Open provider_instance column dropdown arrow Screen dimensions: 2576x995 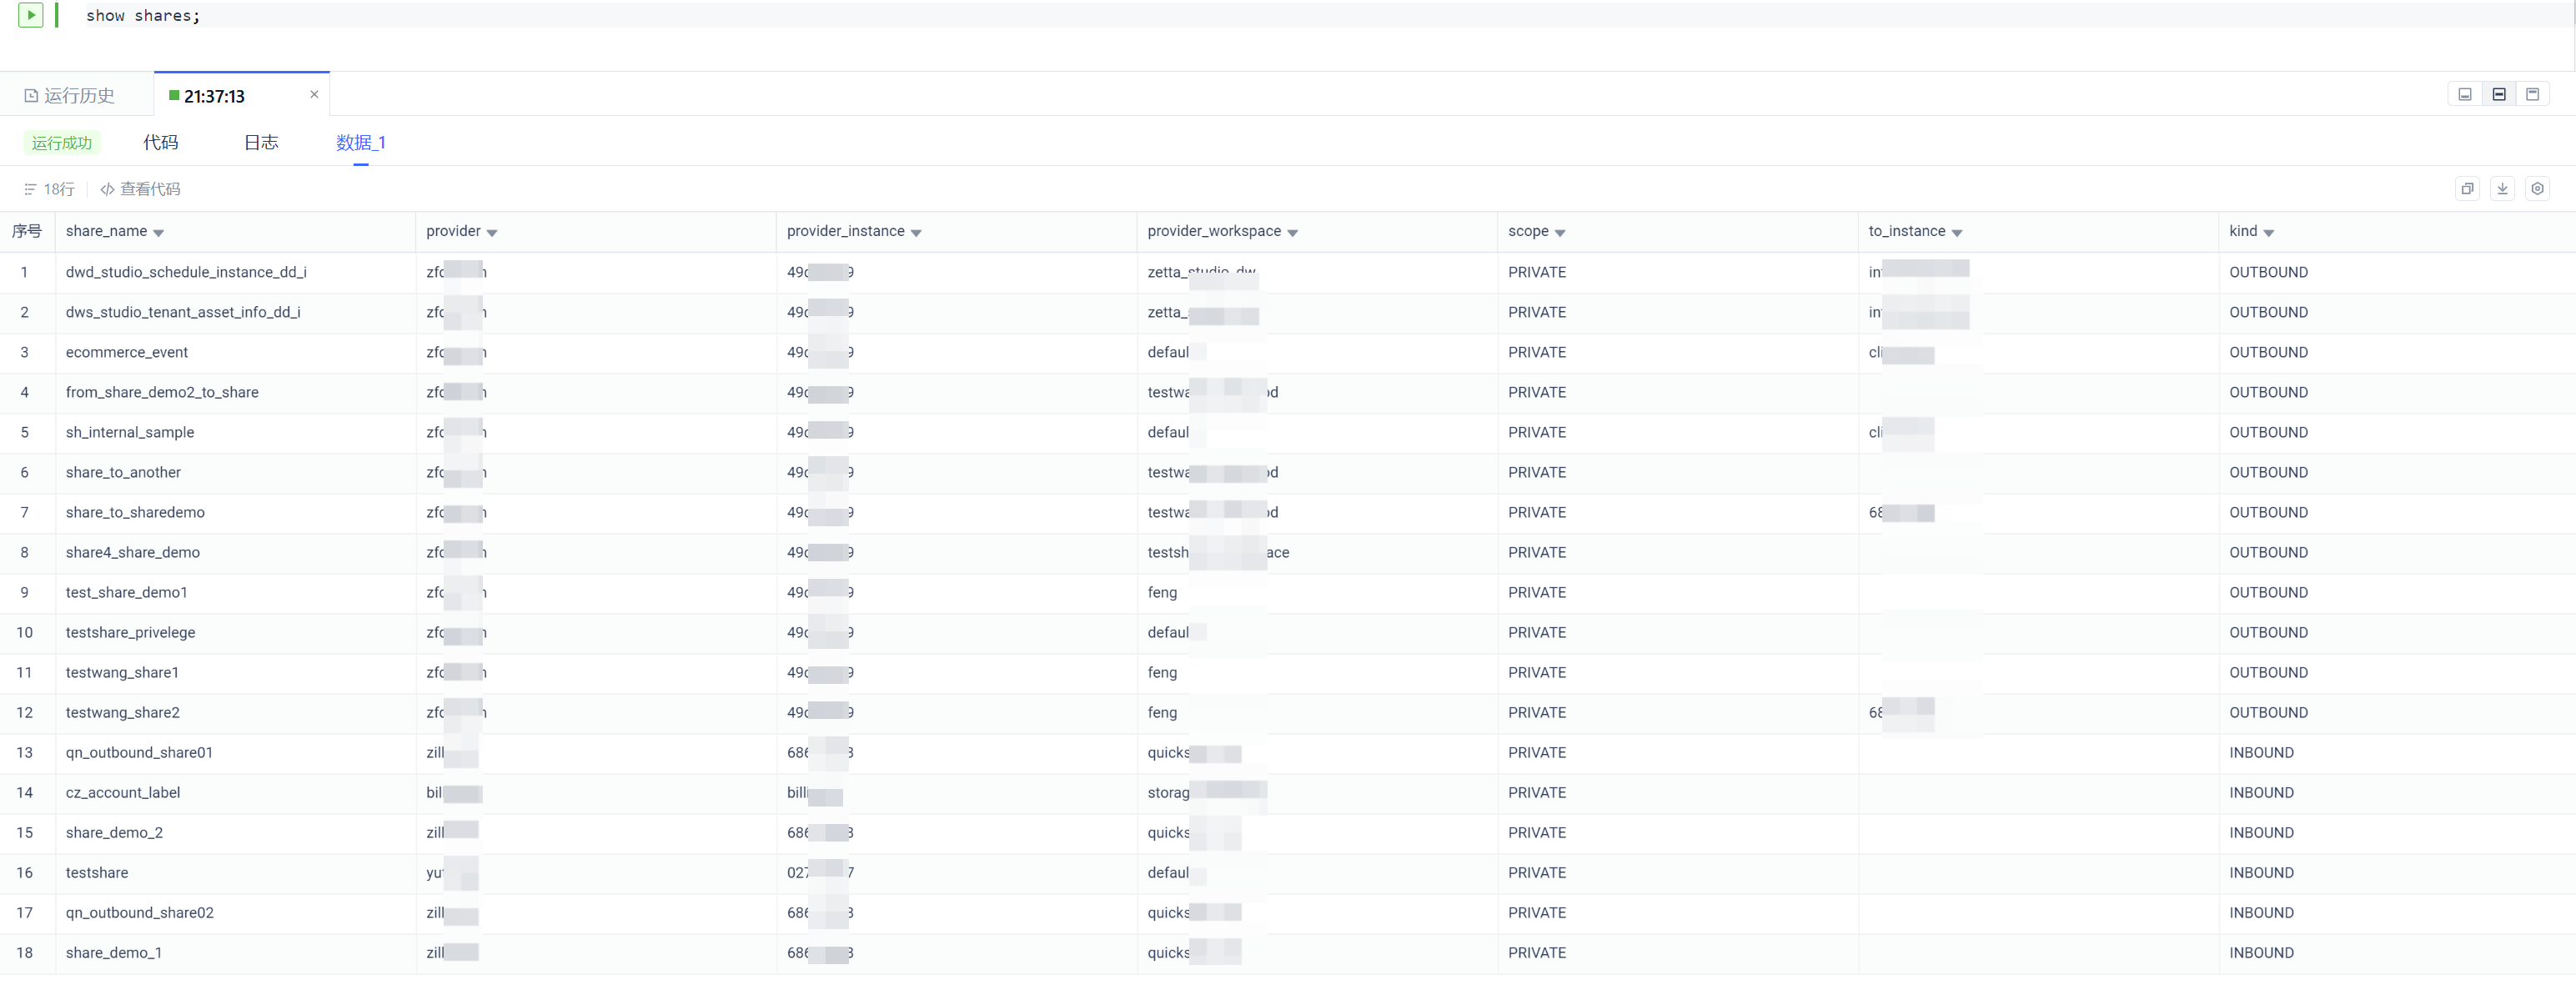(916, 233)
